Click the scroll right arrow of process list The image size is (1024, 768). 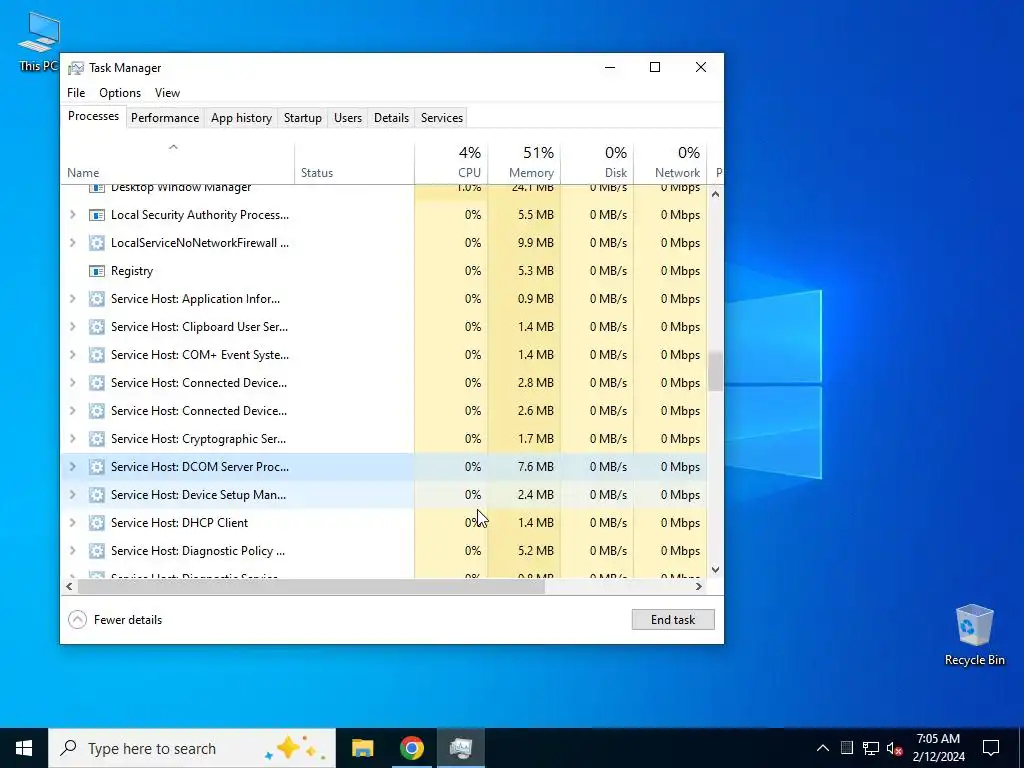[699, 586]
